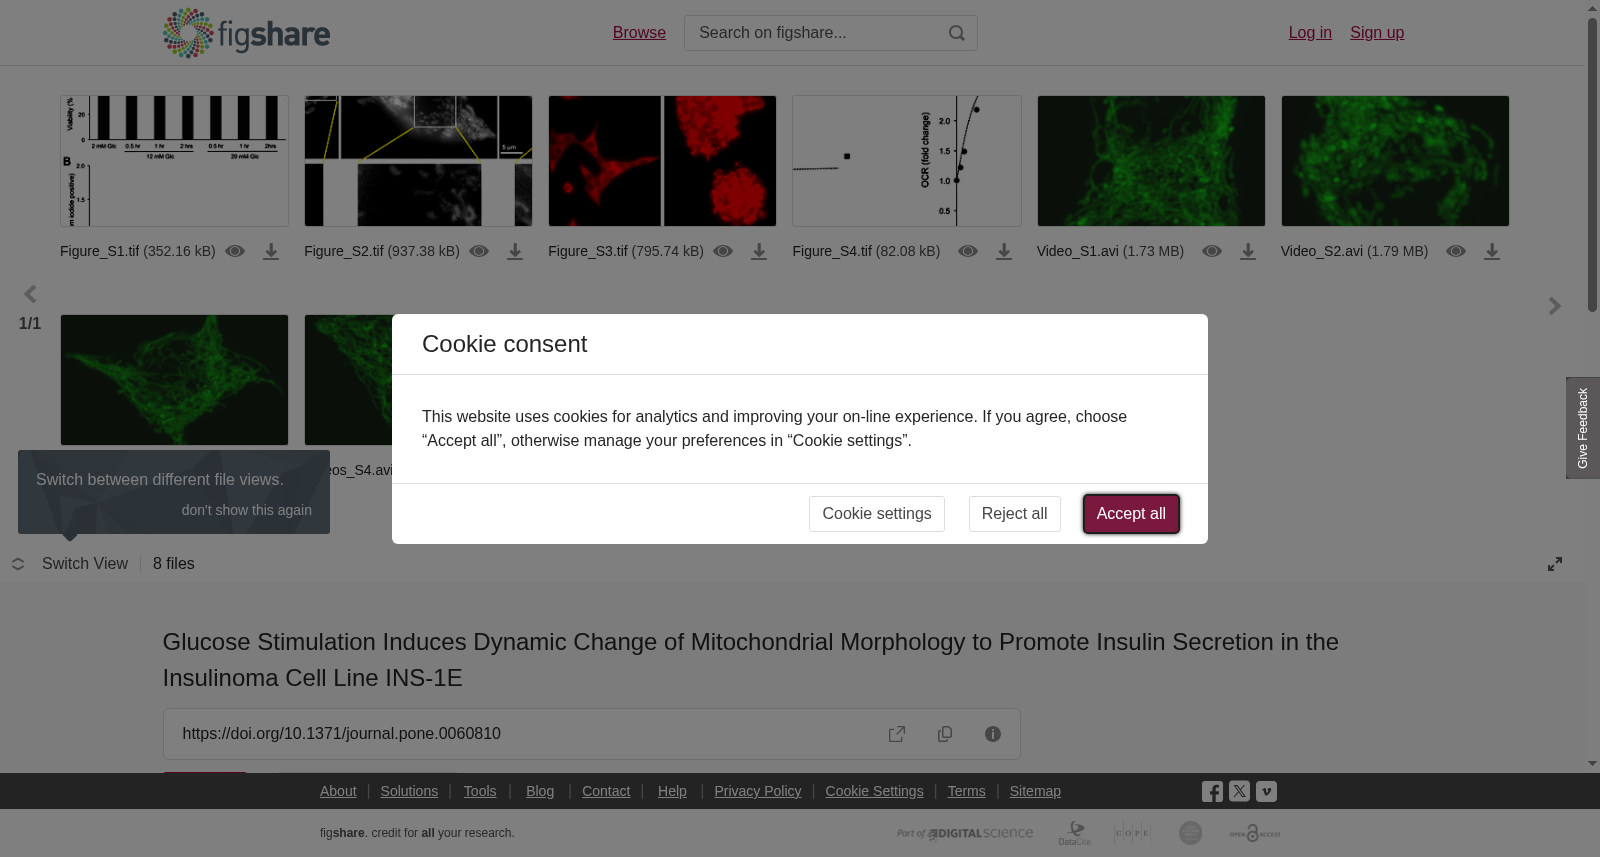This screenshot has height=857, width=1600.
Task: Click the 8 files label
Action: tap(174, 564)
